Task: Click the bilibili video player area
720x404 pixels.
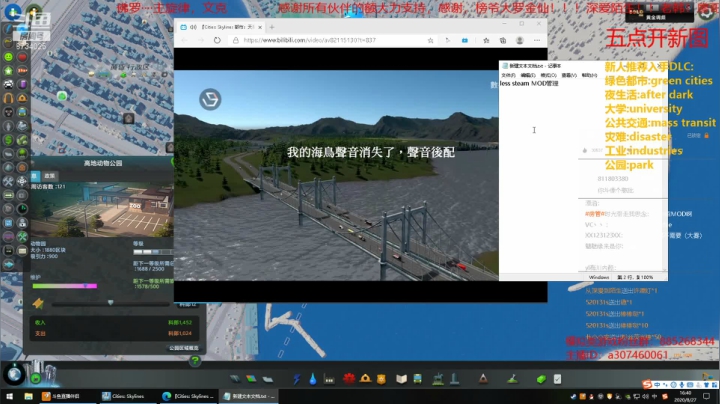Action: (336, 175)
